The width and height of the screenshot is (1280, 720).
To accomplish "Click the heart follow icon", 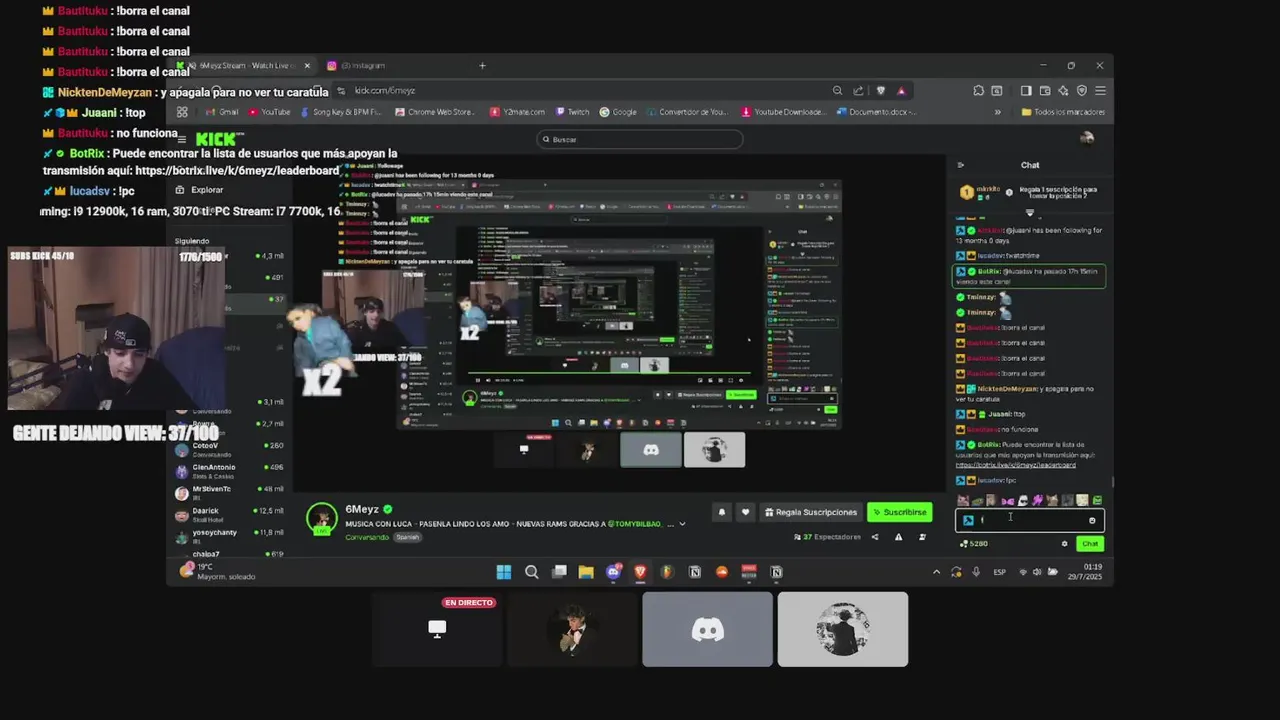I will point(745,512).
